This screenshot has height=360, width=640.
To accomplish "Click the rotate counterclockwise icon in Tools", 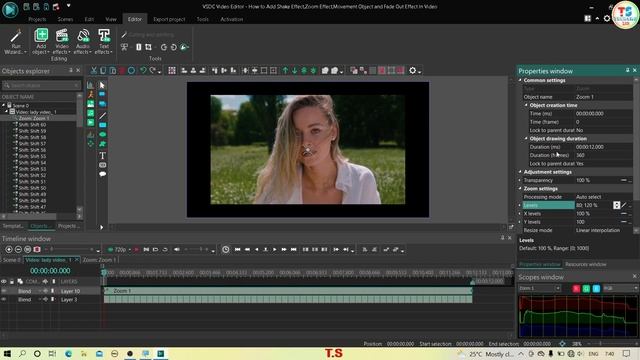I will pos(164,47).
